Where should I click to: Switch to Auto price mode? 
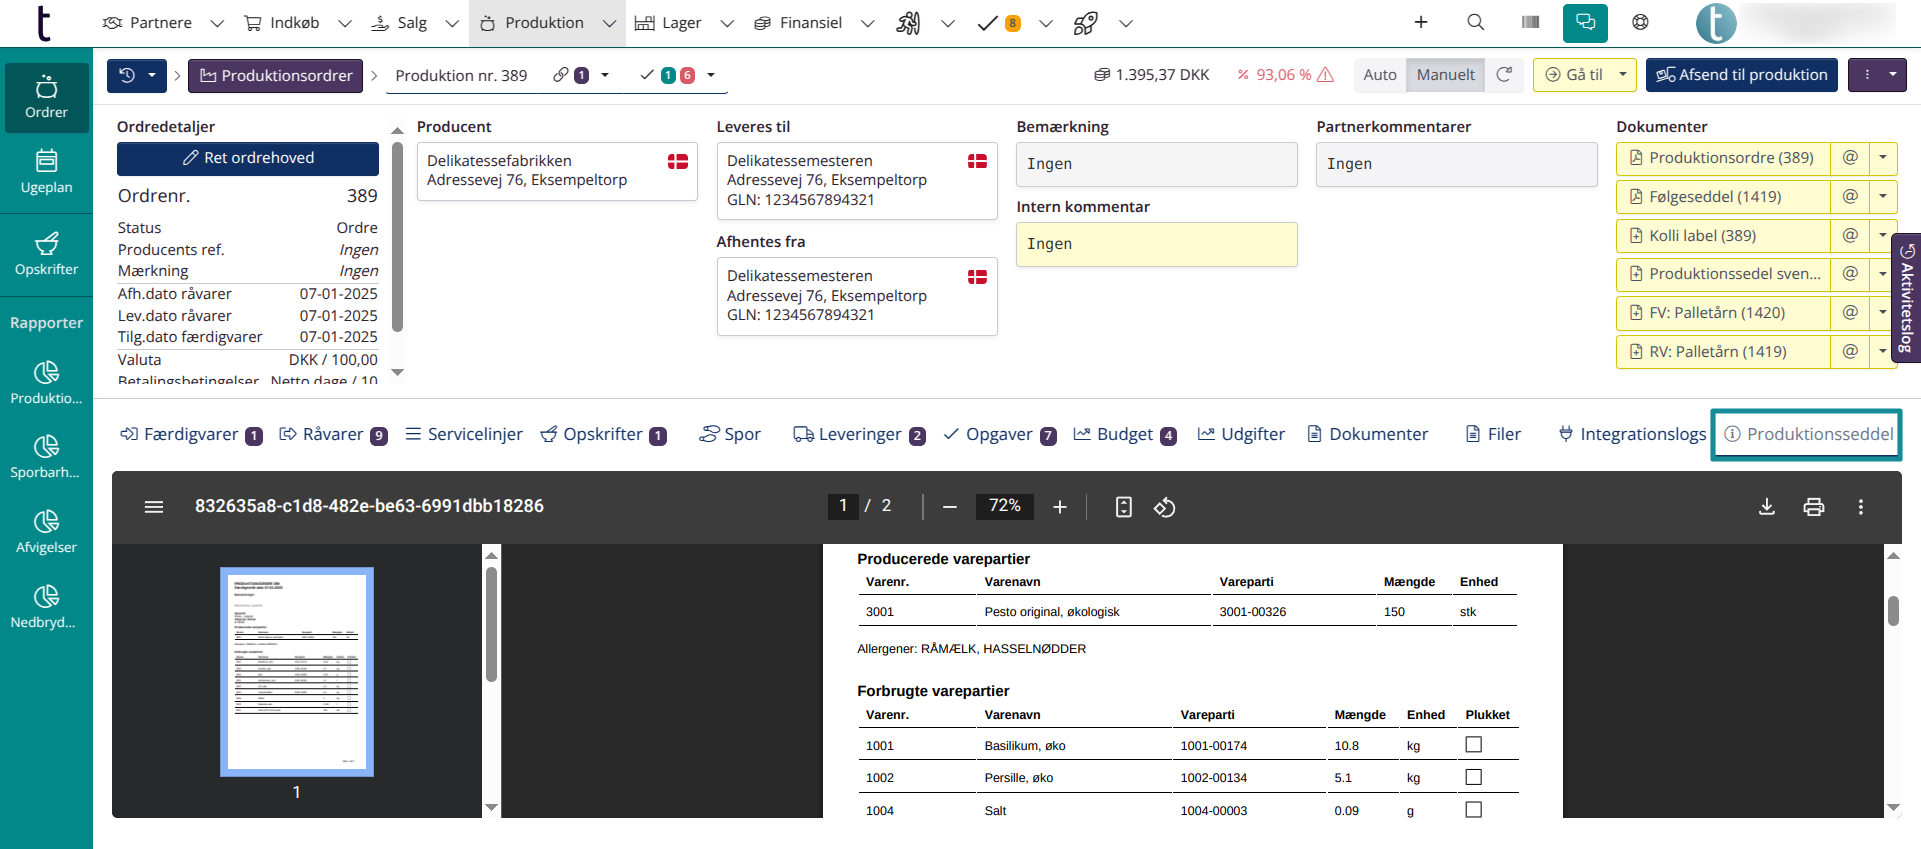(1380, 75)
